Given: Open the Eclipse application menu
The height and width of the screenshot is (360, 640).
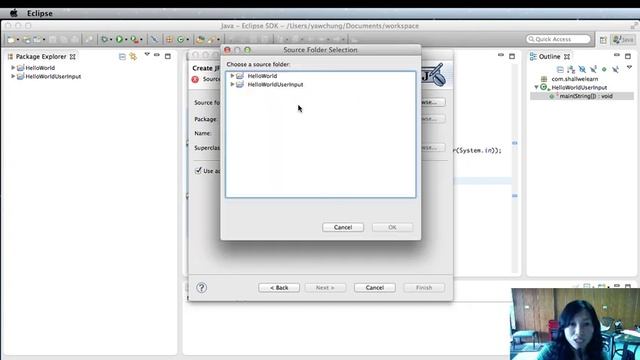Looking at the screenshot, I should (x=40, y=13).
